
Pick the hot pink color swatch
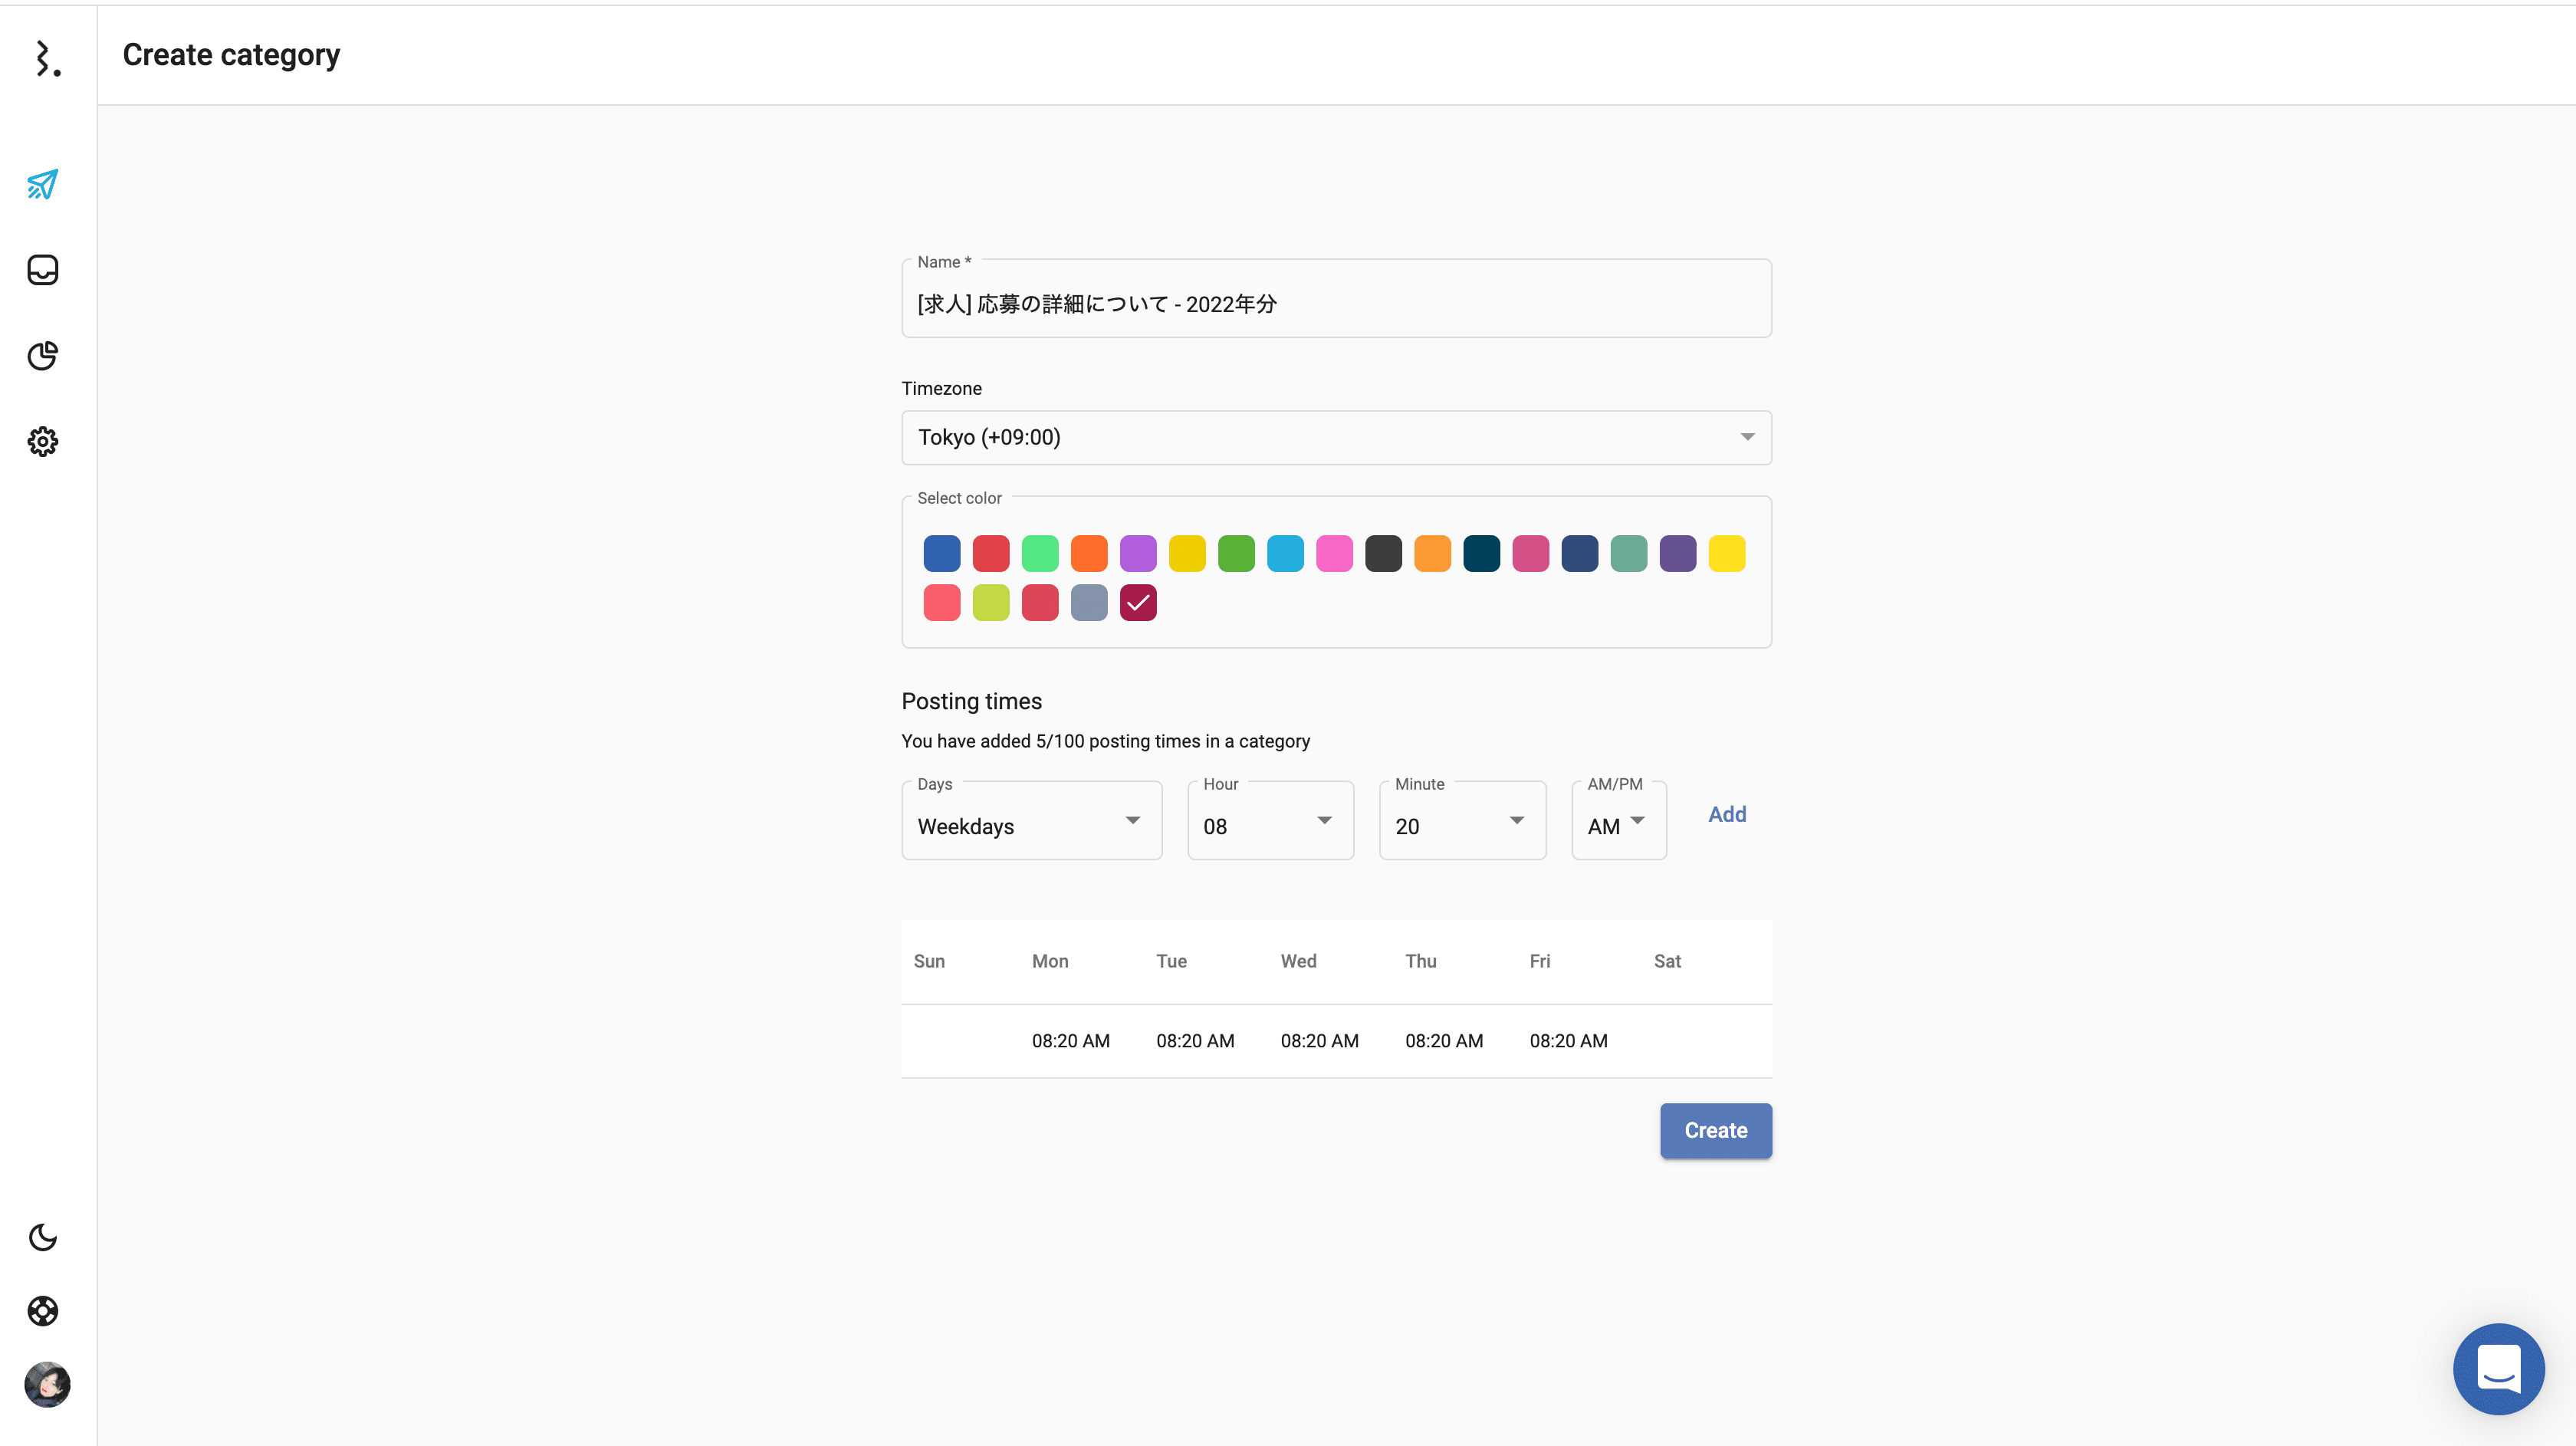pos(1334,553)
